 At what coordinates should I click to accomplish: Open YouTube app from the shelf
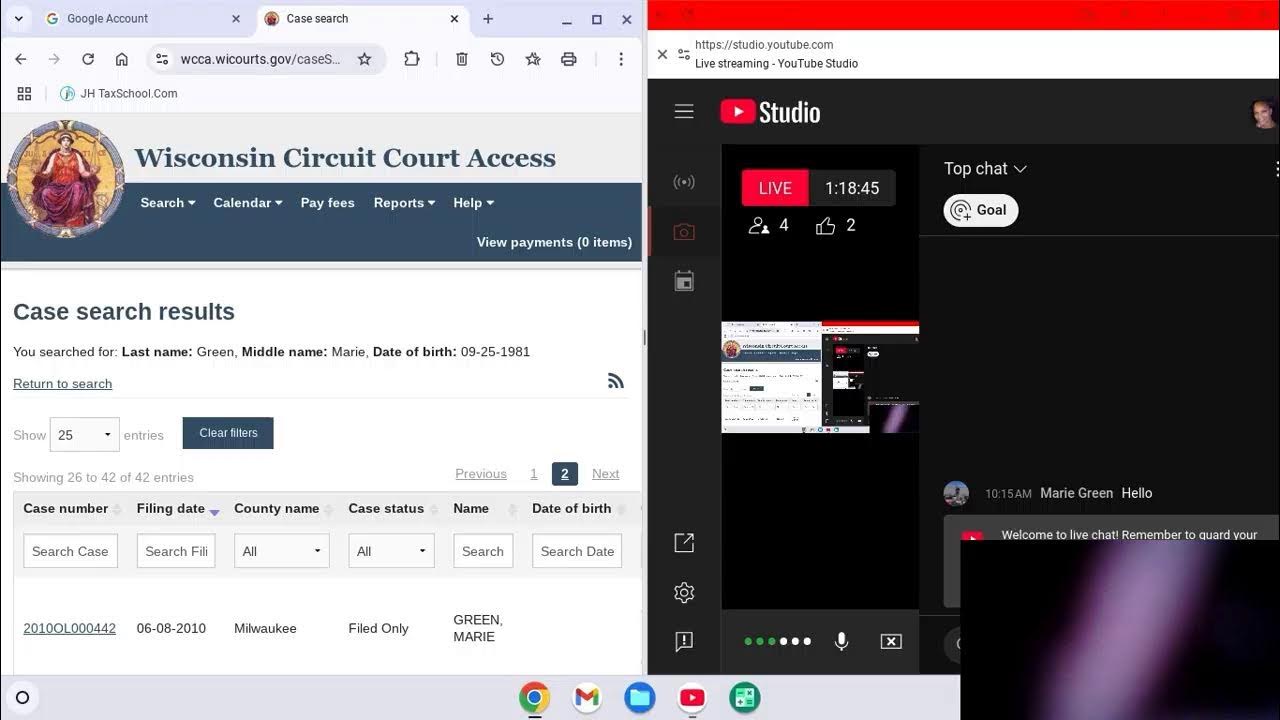[x=692, y=698]
